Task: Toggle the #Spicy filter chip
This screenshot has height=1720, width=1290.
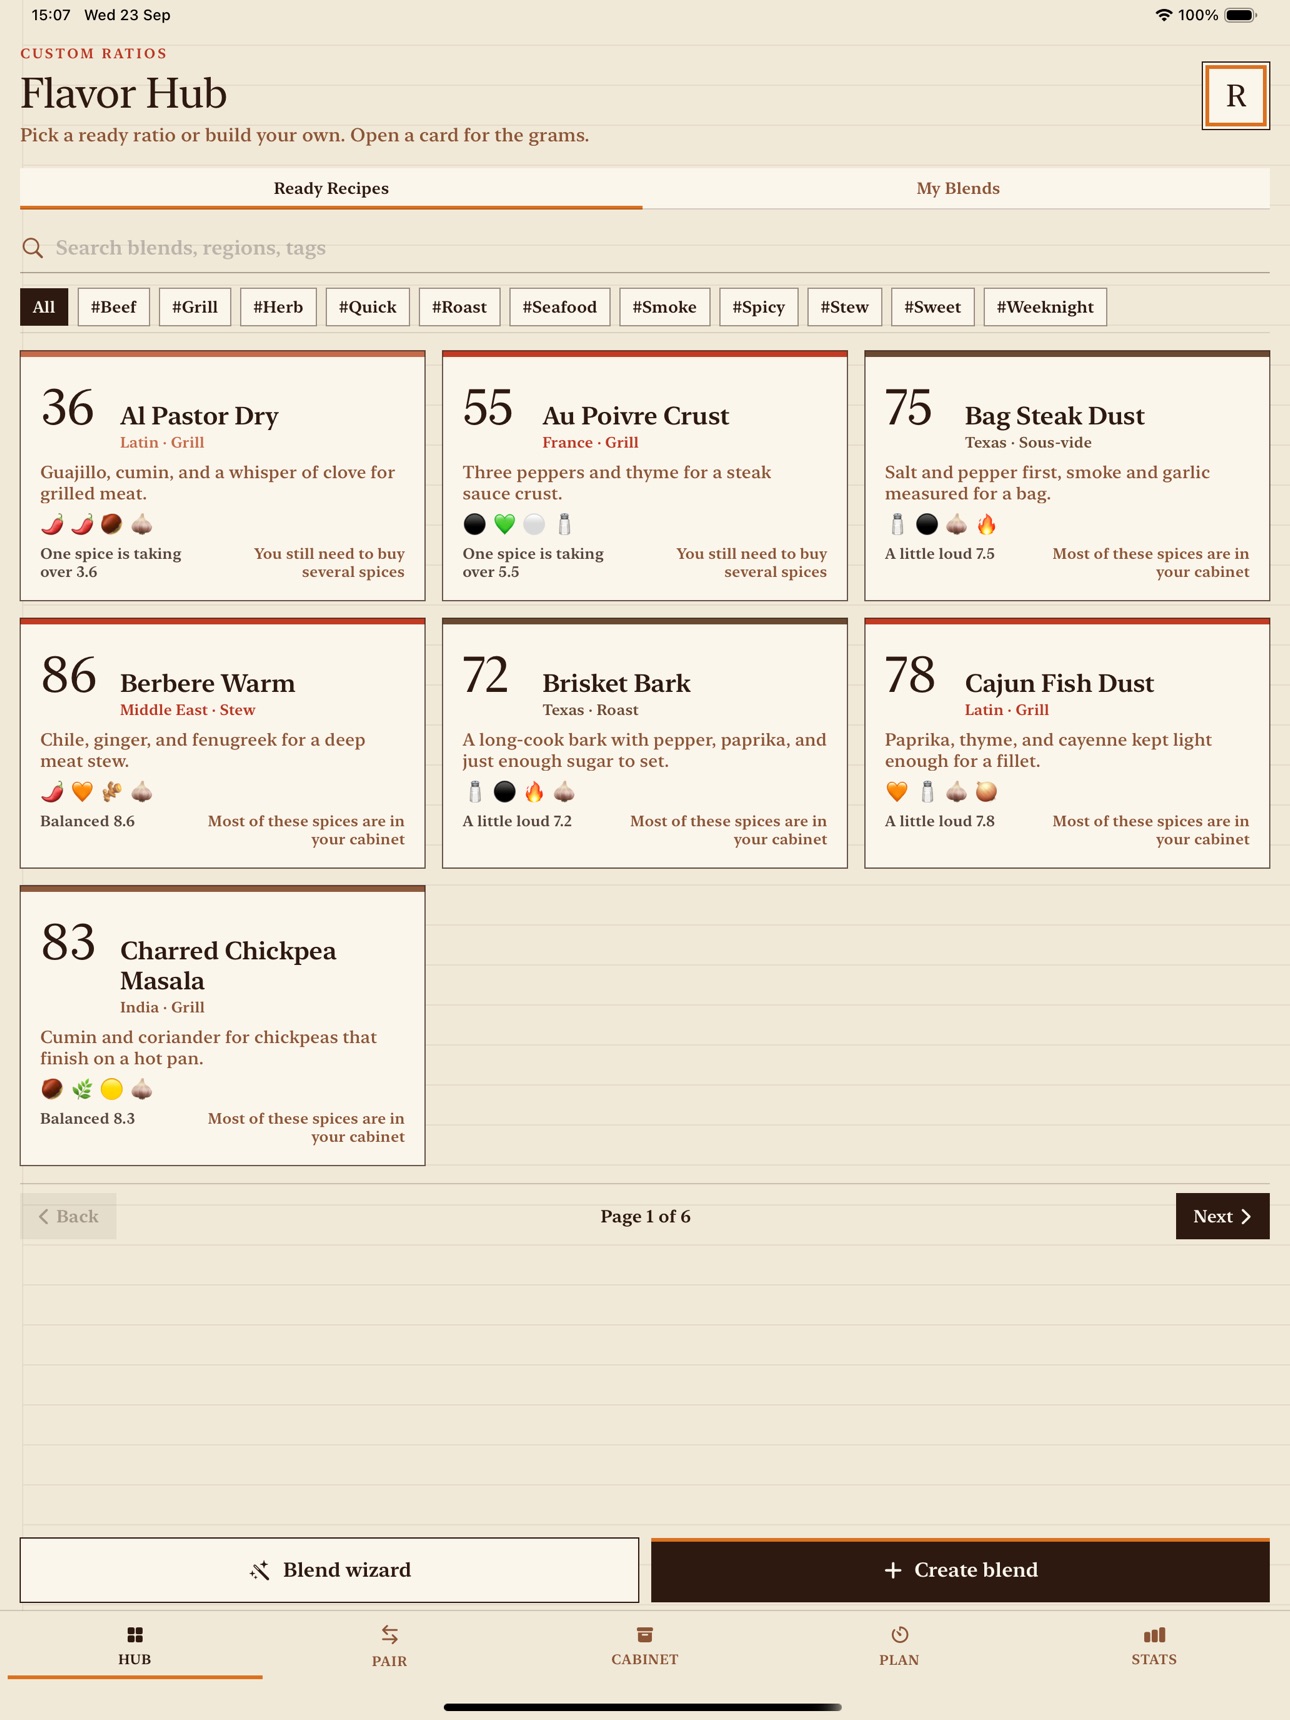Action: [x=759, y=307]
